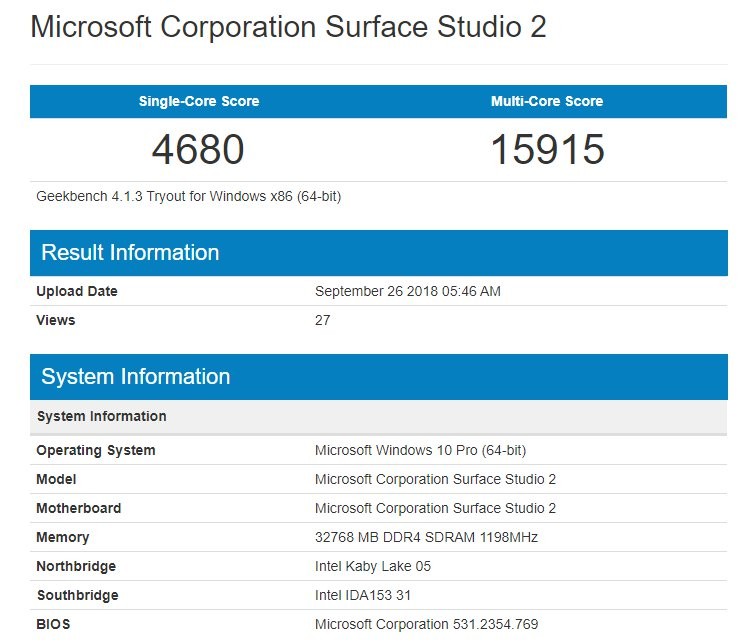Select the Multi-Core Score header
Viewport: 742px width, 644px height.
click(547, 101)
